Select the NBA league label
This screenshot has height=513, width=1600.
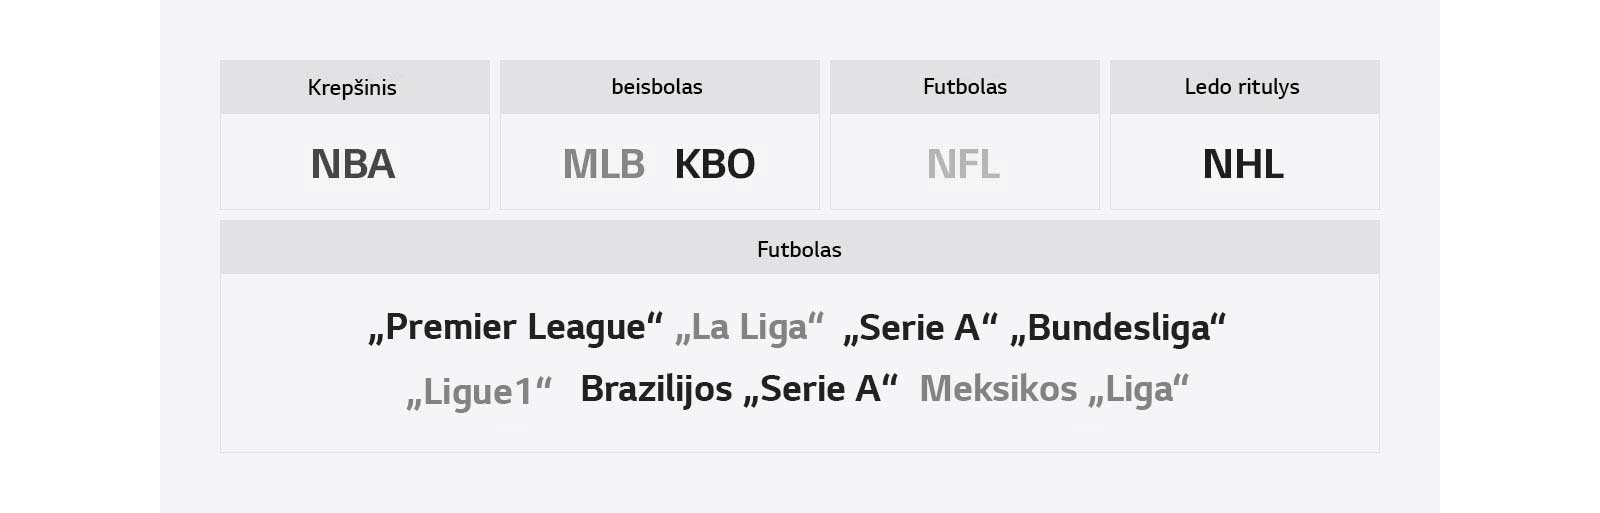click(x=353, y=164)
